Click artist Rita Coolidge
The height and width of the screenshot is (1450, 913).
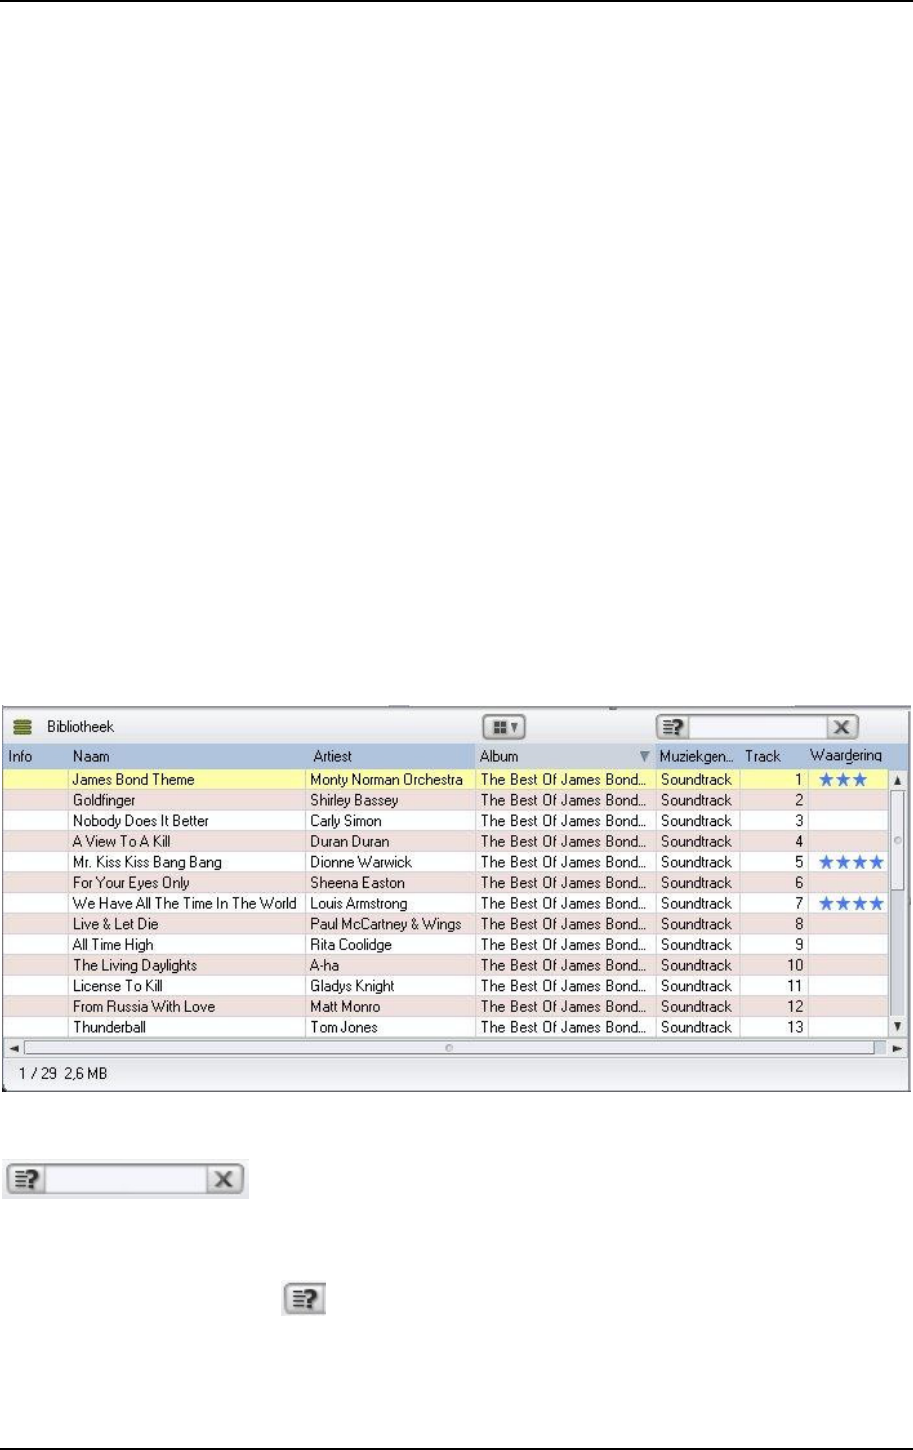351,945
